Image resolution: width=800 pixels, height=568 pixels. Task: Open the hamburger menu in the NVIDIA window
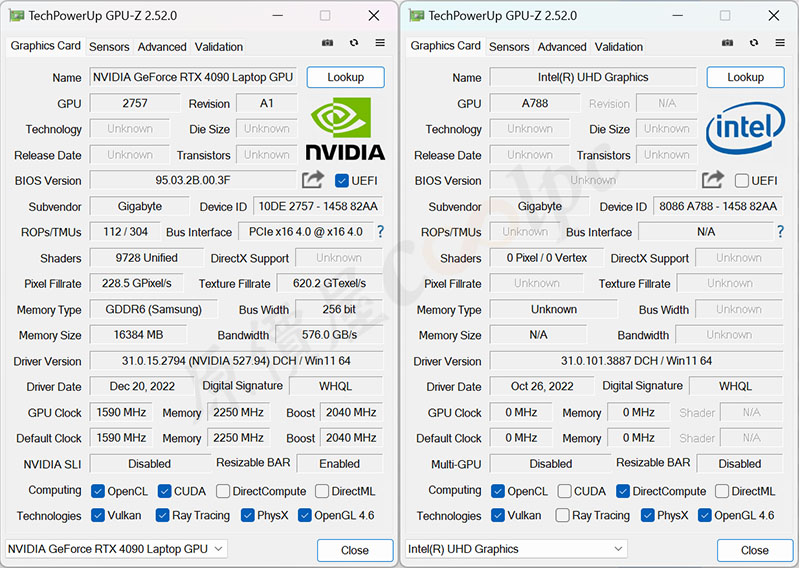[380, 43]
